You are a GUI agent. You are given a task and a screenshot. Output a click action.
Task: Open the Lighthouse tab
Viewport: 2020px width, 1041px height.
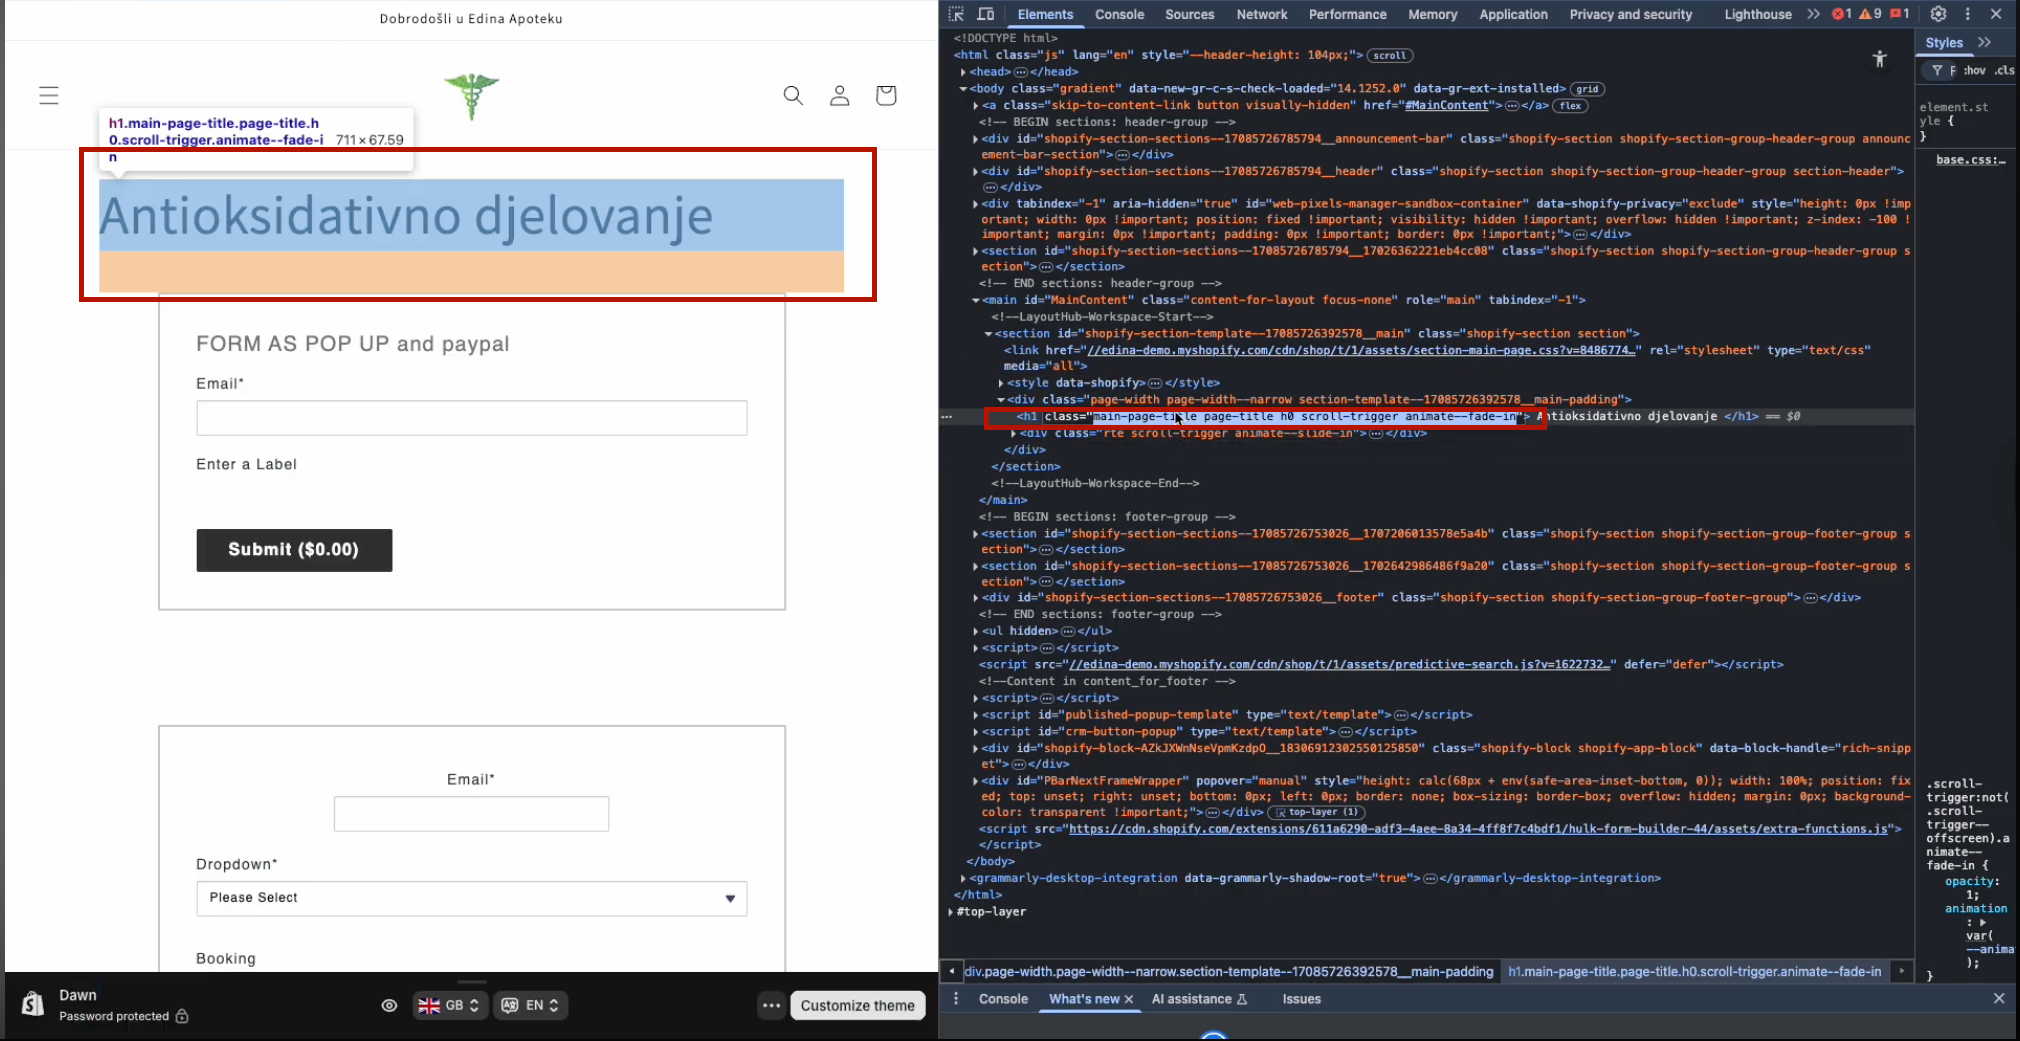click(x=1757, y=14)
